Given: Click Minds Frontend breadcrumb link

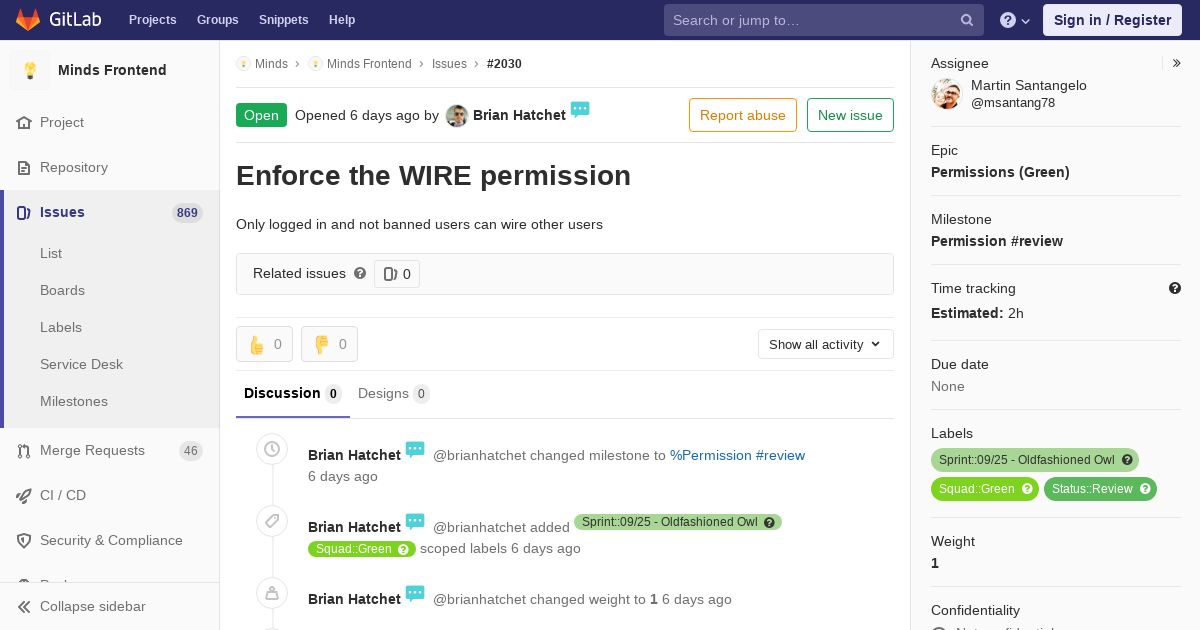Looking at the screenshot, I should [x=369, y=64].
